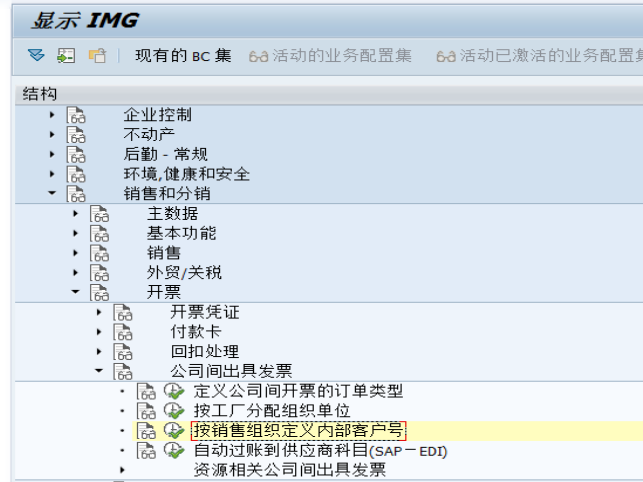This screenshot has width=643, height=482.
Task: Expand the 外贸/关税 node
Action: tap(75, 272)
